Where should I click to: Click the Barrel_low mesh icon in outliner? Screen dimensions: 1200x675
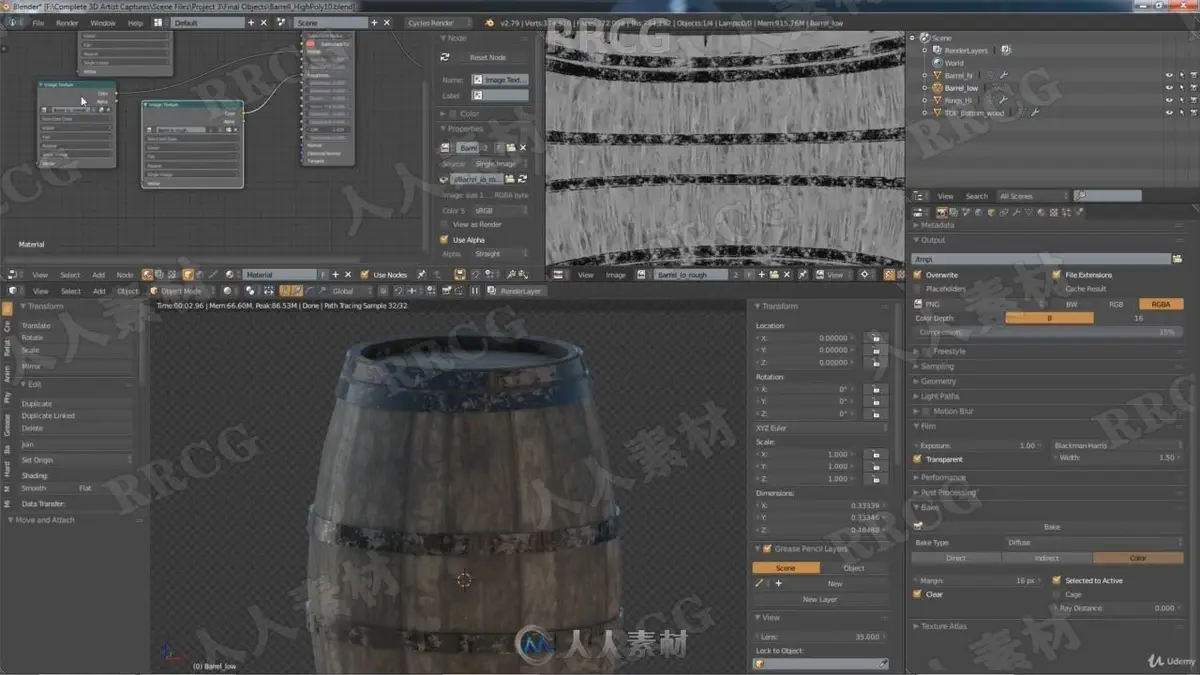click(x=937, y=88)
